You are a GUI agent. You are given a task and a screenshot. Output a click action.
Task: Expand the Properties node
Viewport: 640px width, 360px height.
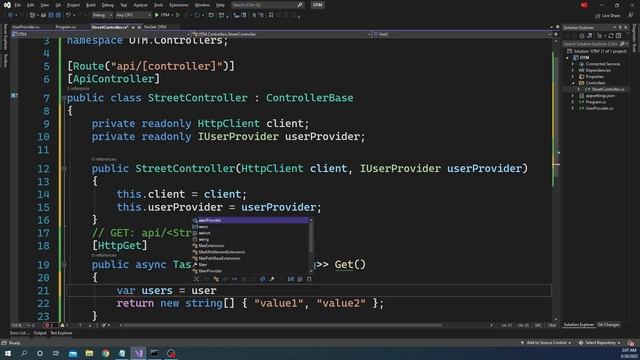[573, 77]
